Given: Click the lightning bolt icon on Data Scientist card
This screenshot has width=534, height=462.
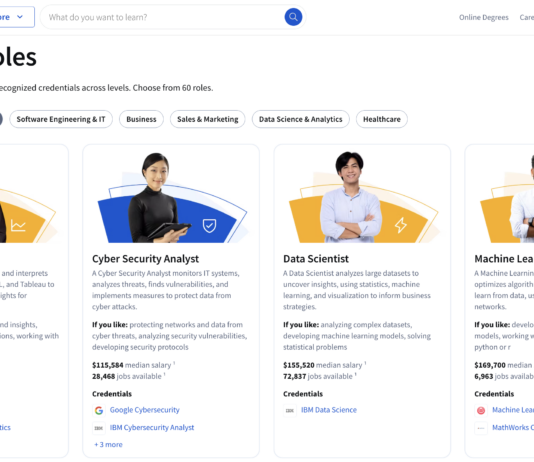Looking at the screenshot, I should click(400, 225).
